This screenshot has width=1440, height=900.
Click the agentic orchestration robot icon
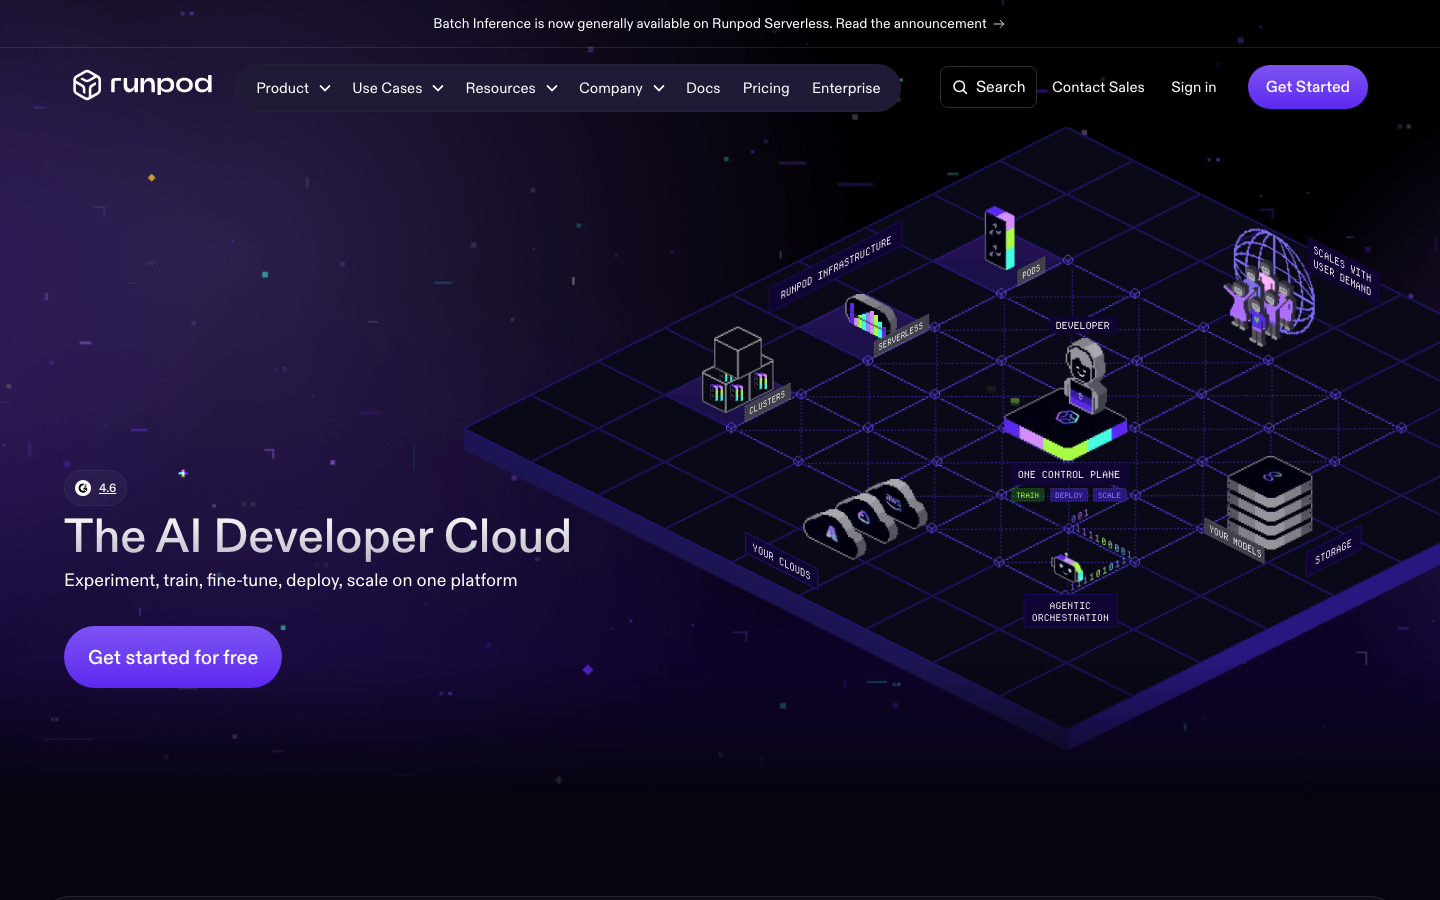(1067, 568)
